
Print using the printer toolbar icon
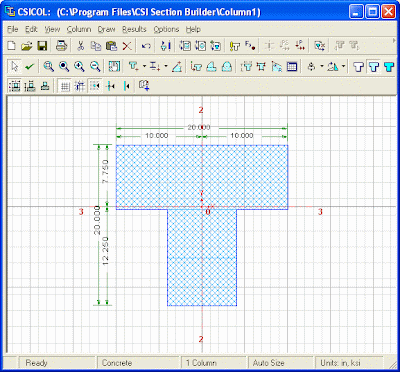coord(62,46)
